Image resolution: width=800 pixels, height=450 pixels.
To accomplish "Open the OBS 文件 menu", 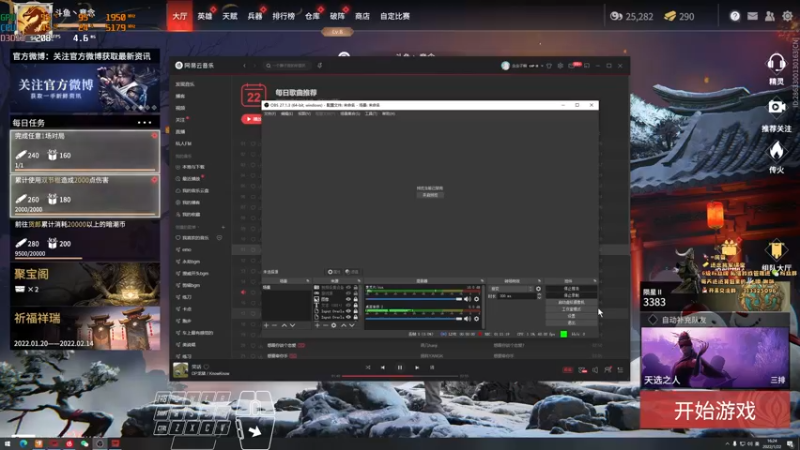I will tap(270, 114).
